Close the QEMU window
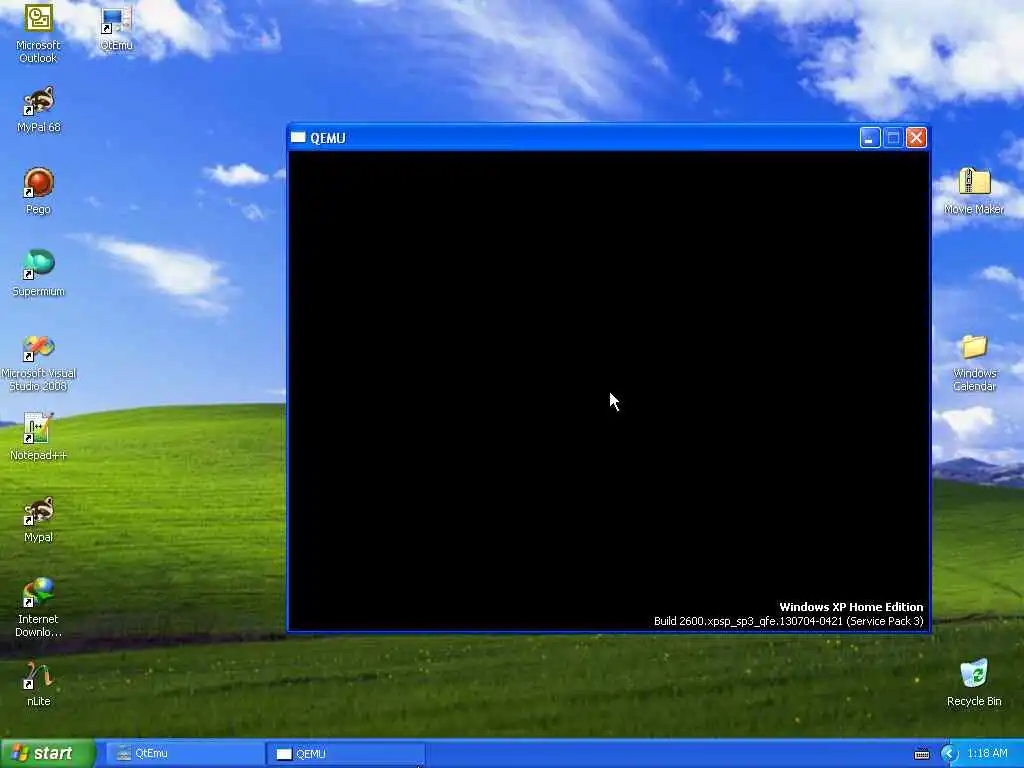This screenshot has height=768, width=1024. [916, 138]
